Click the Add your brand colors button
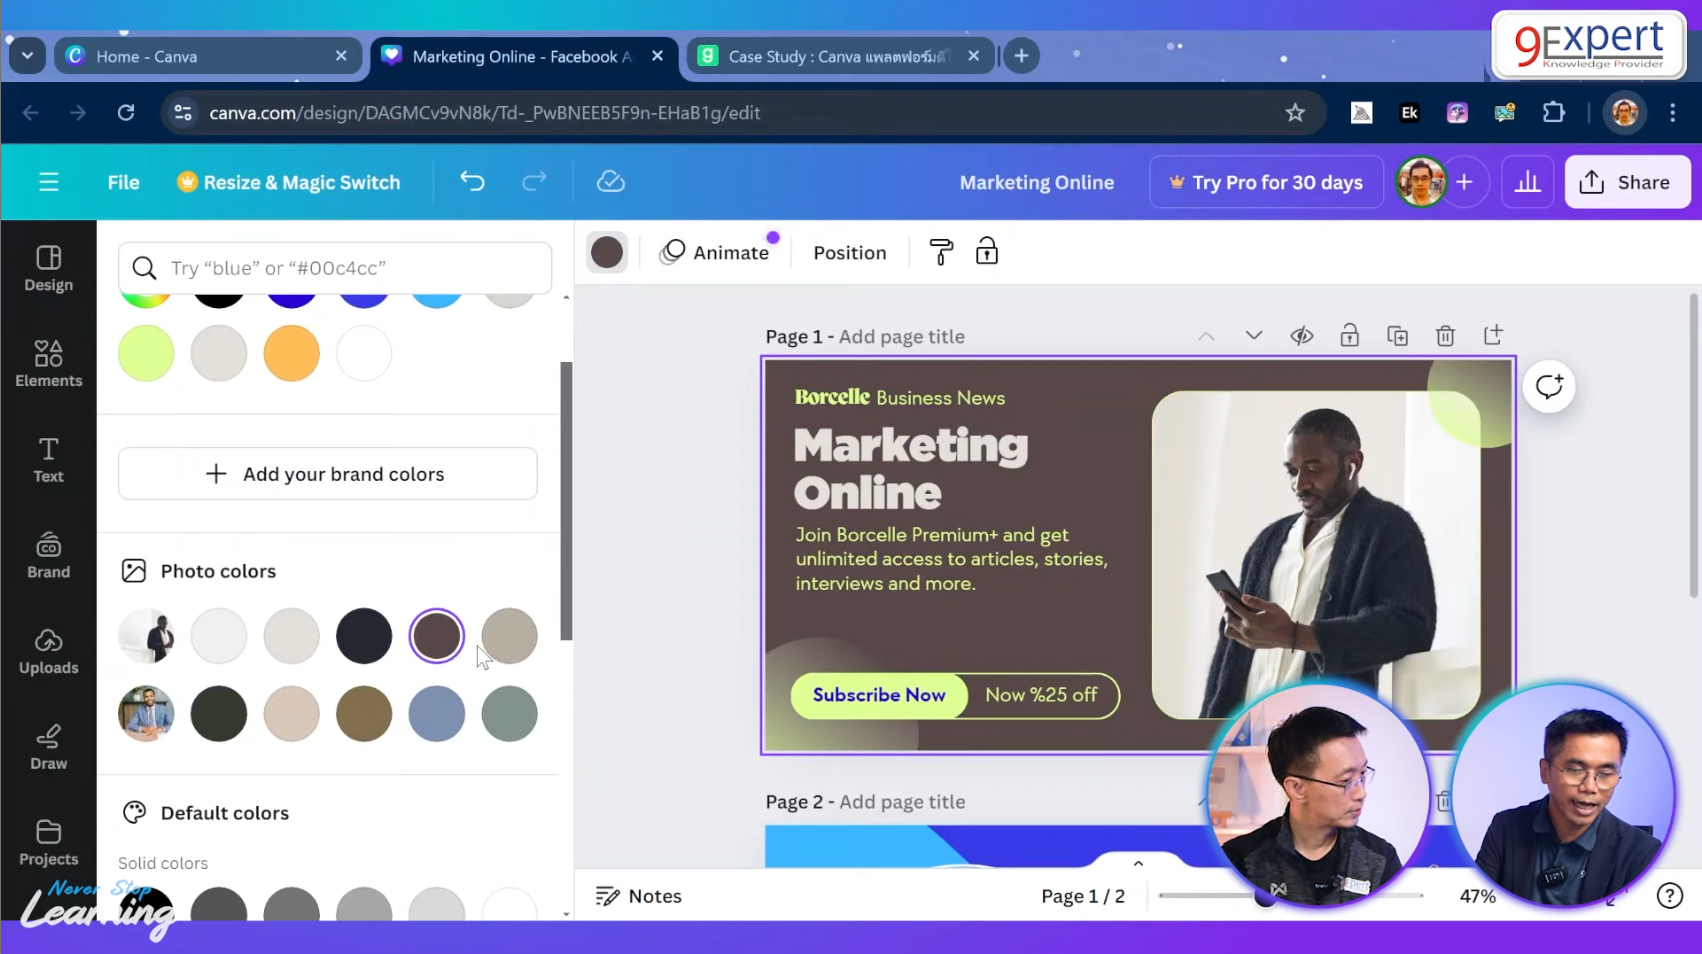Viewport: 1702px width, 954px height. click(327, 473)
